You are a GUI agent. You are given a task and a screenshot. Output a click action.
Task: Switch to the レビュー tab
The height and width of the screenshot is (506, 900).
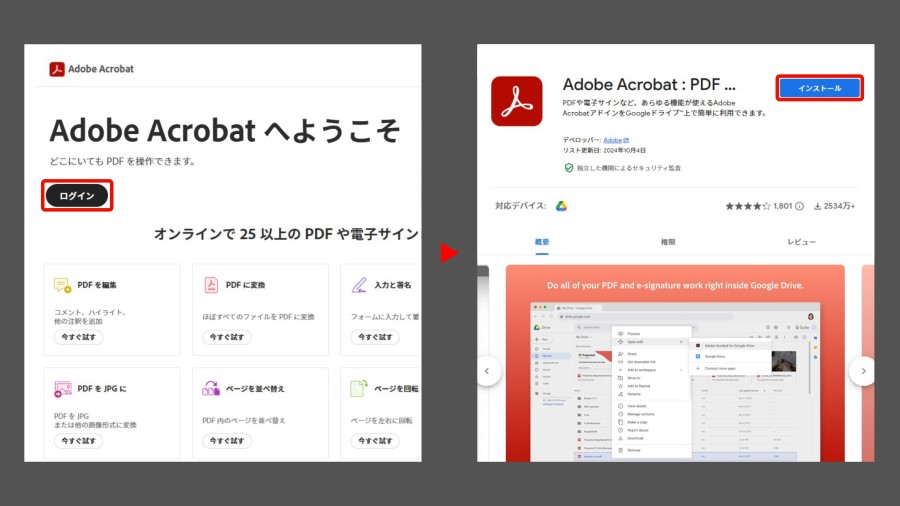click(801, 242)
